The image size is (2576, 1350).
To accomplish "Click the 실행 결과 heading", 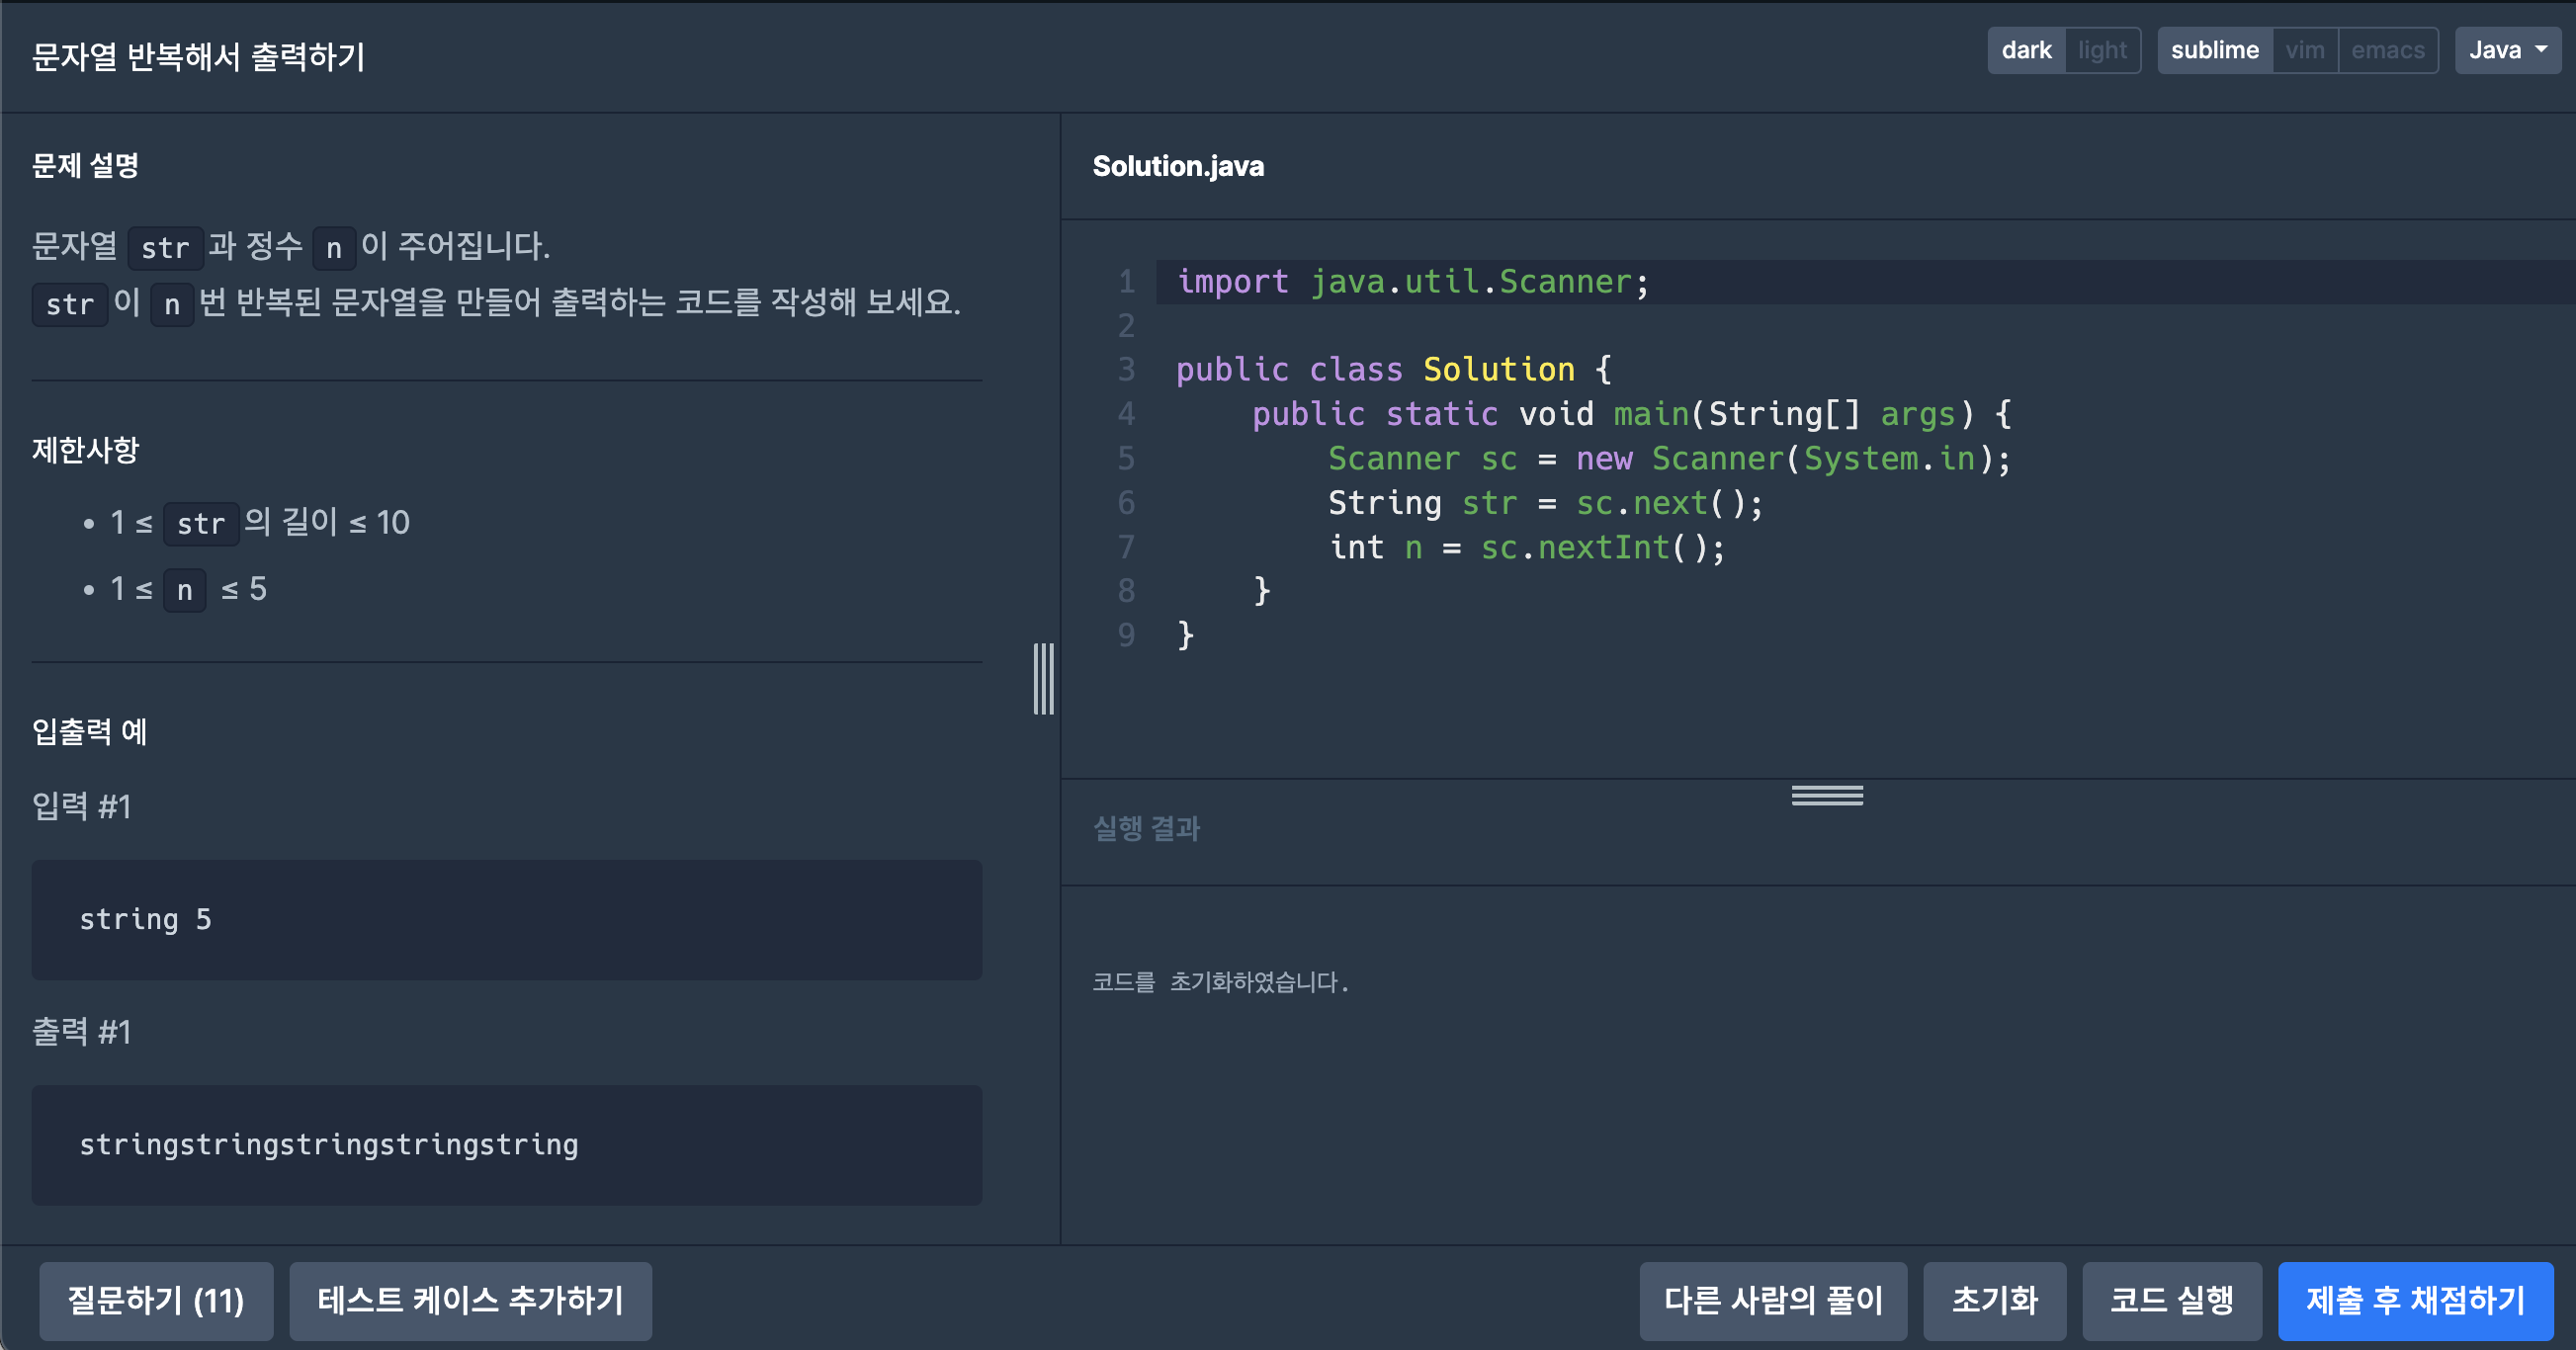I will tap(1146, 828).
